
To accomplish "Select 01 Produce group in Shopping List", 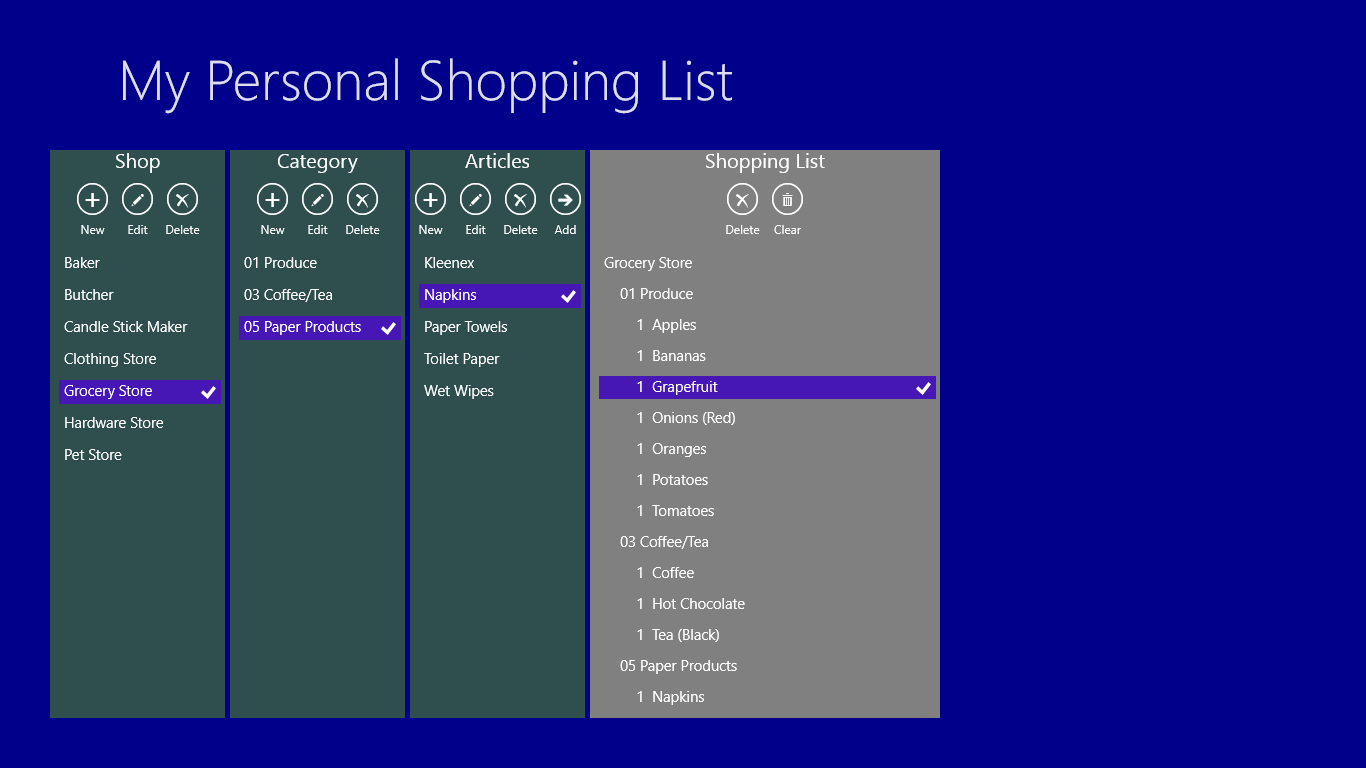I will click(656, 294).
